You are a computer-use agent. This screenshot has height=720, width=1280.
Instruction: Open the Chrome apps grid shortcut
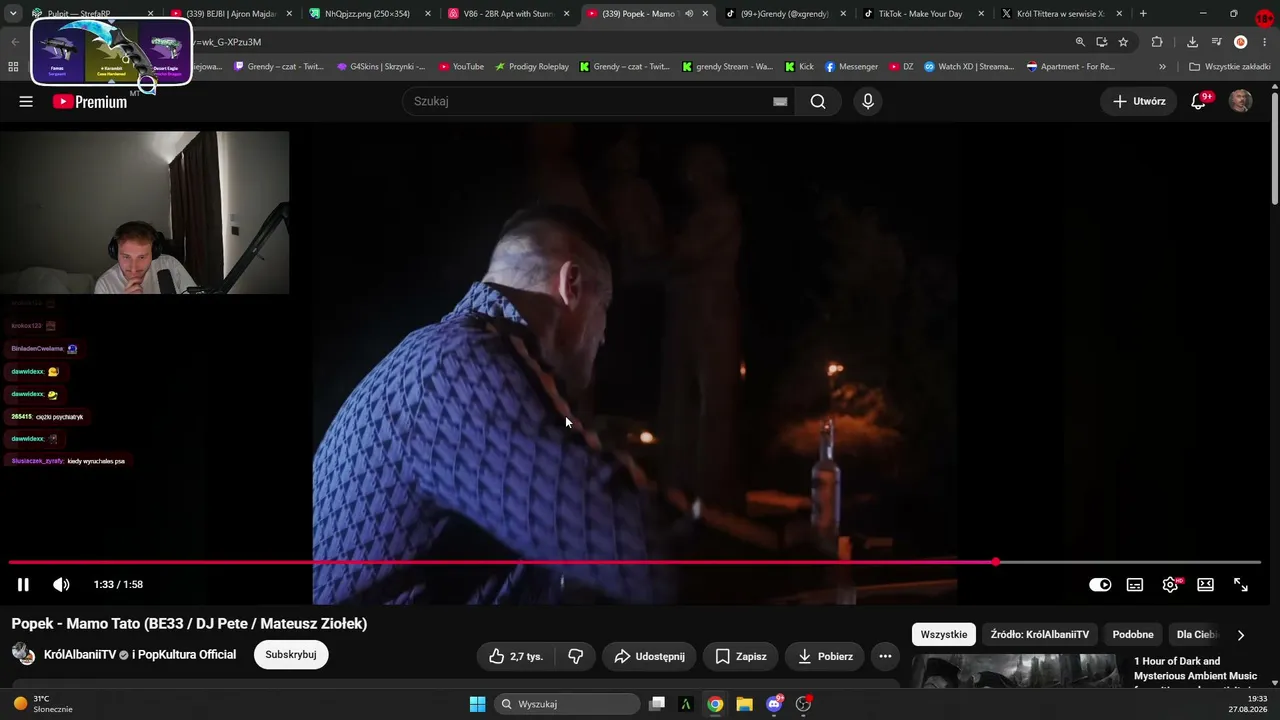(x=13, y=67)
